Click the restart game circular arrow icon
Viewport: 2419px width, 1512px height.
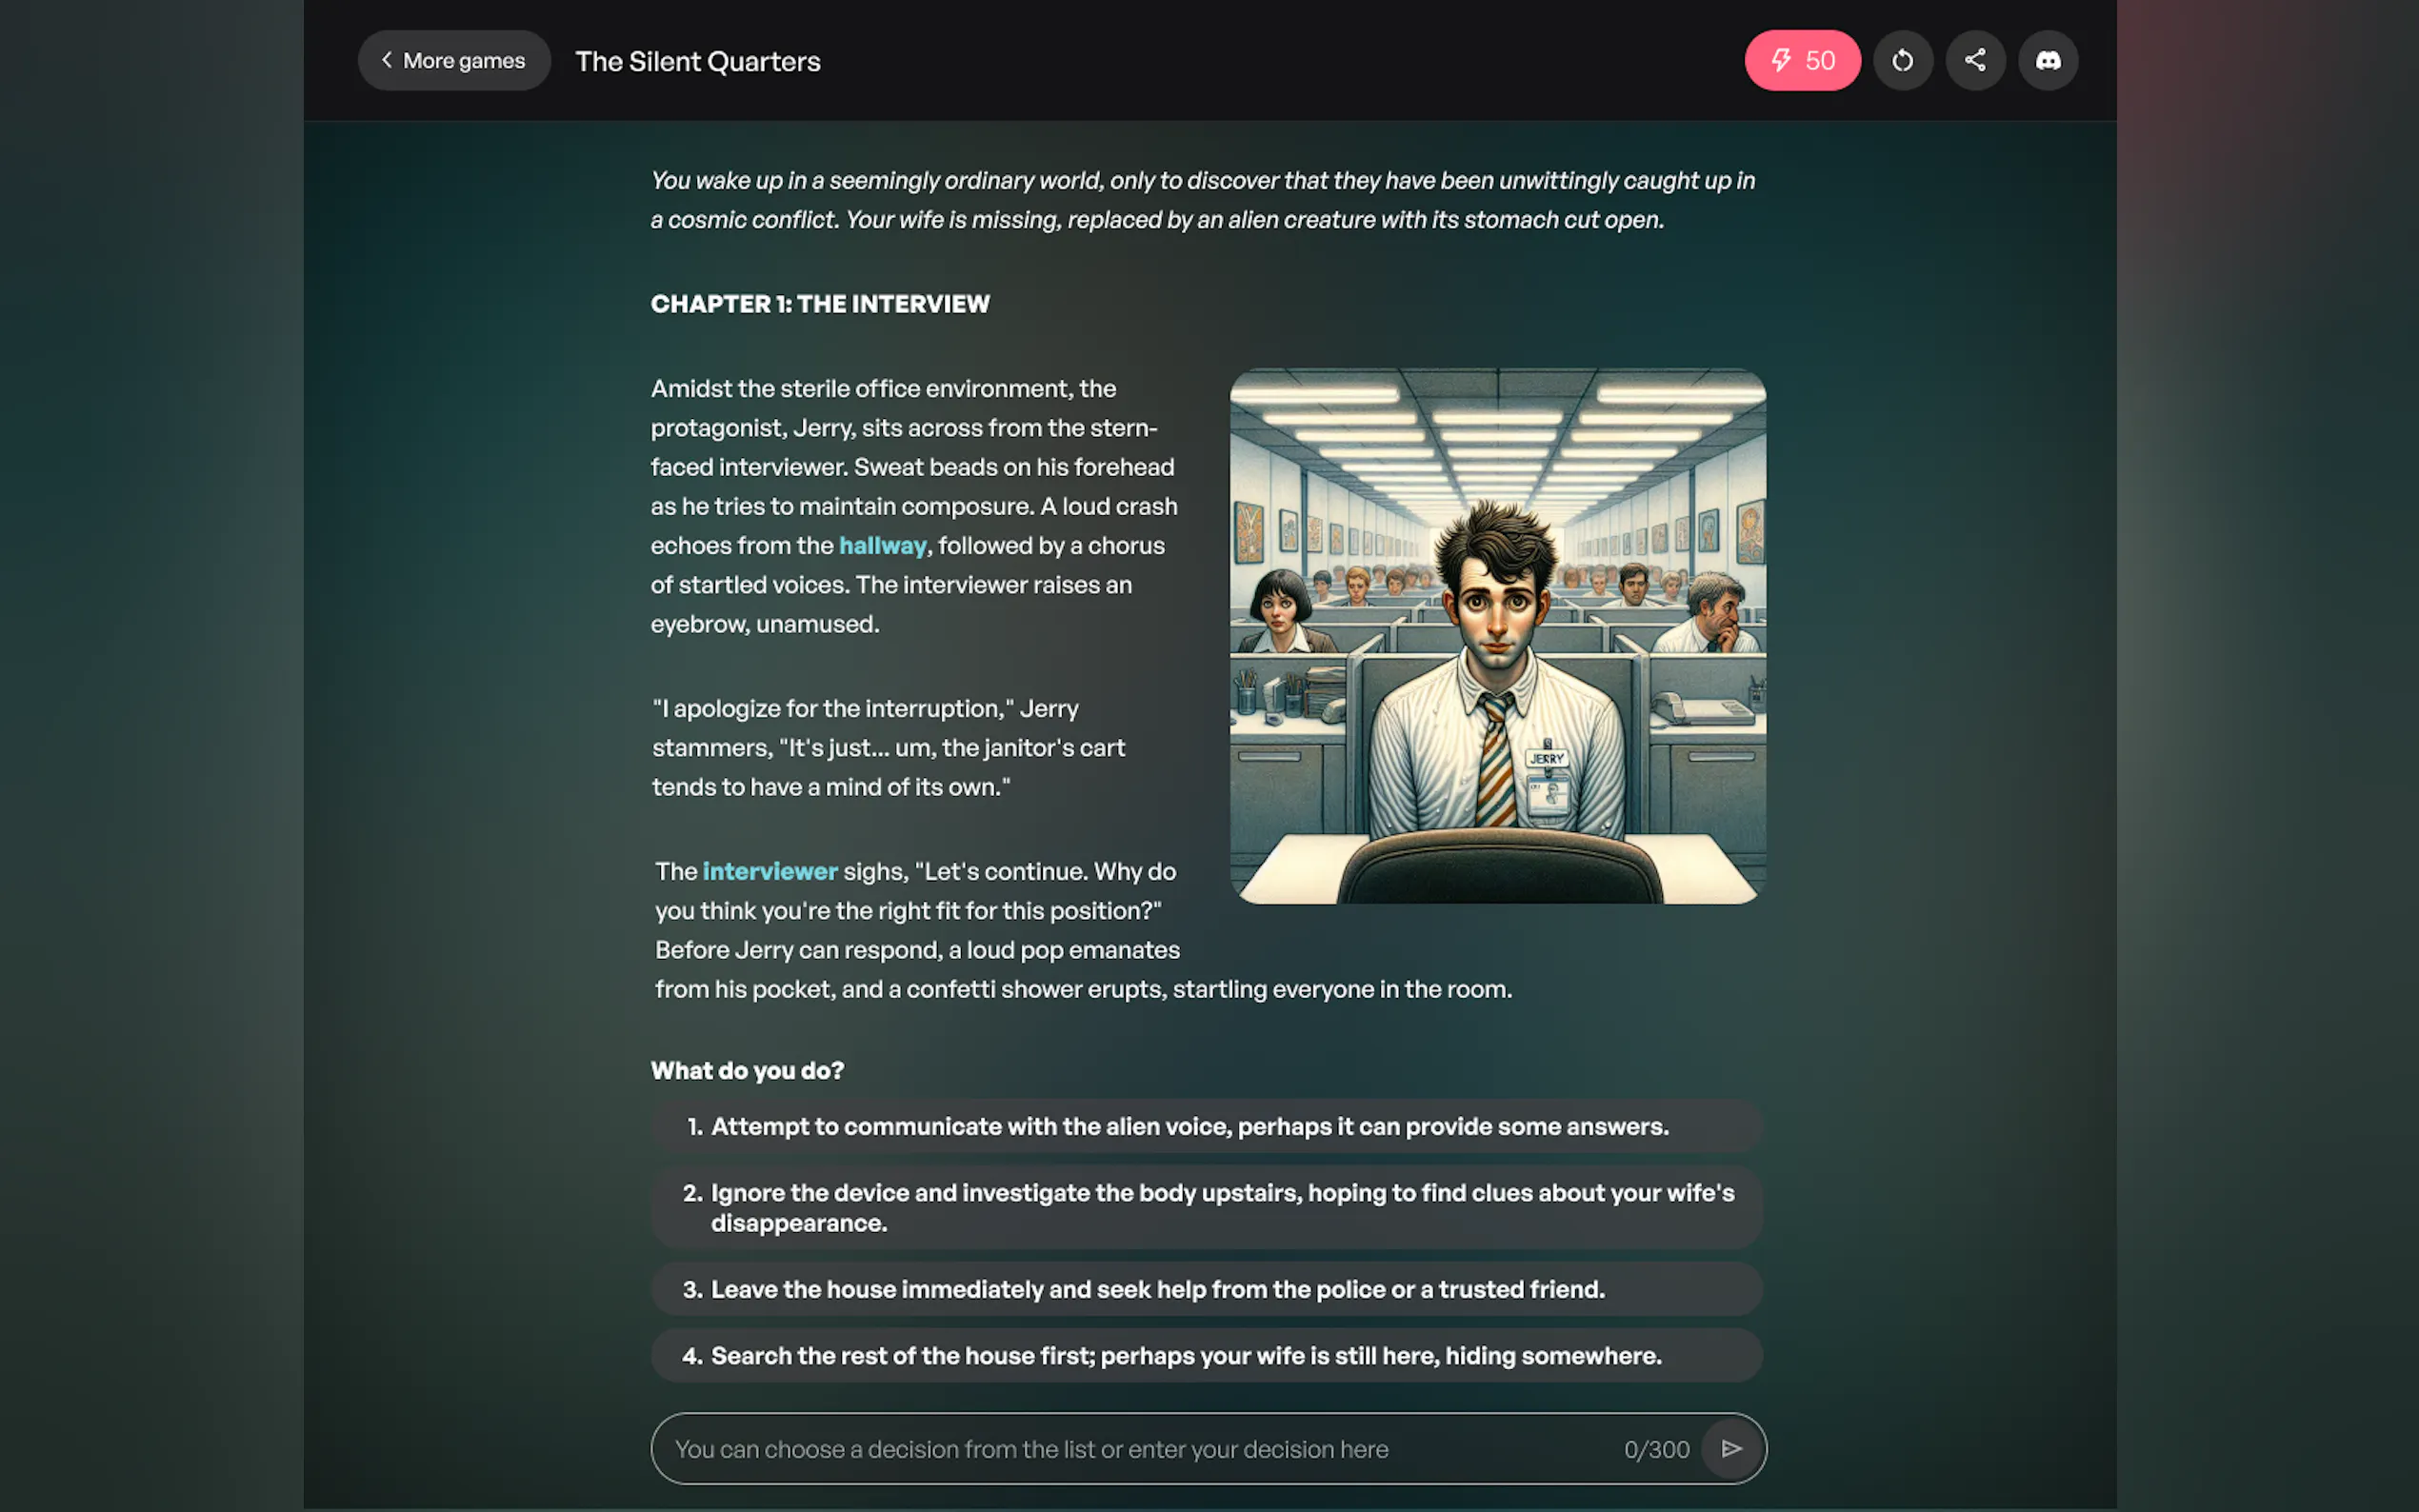pyautogui.click(x=1902, y=61)
